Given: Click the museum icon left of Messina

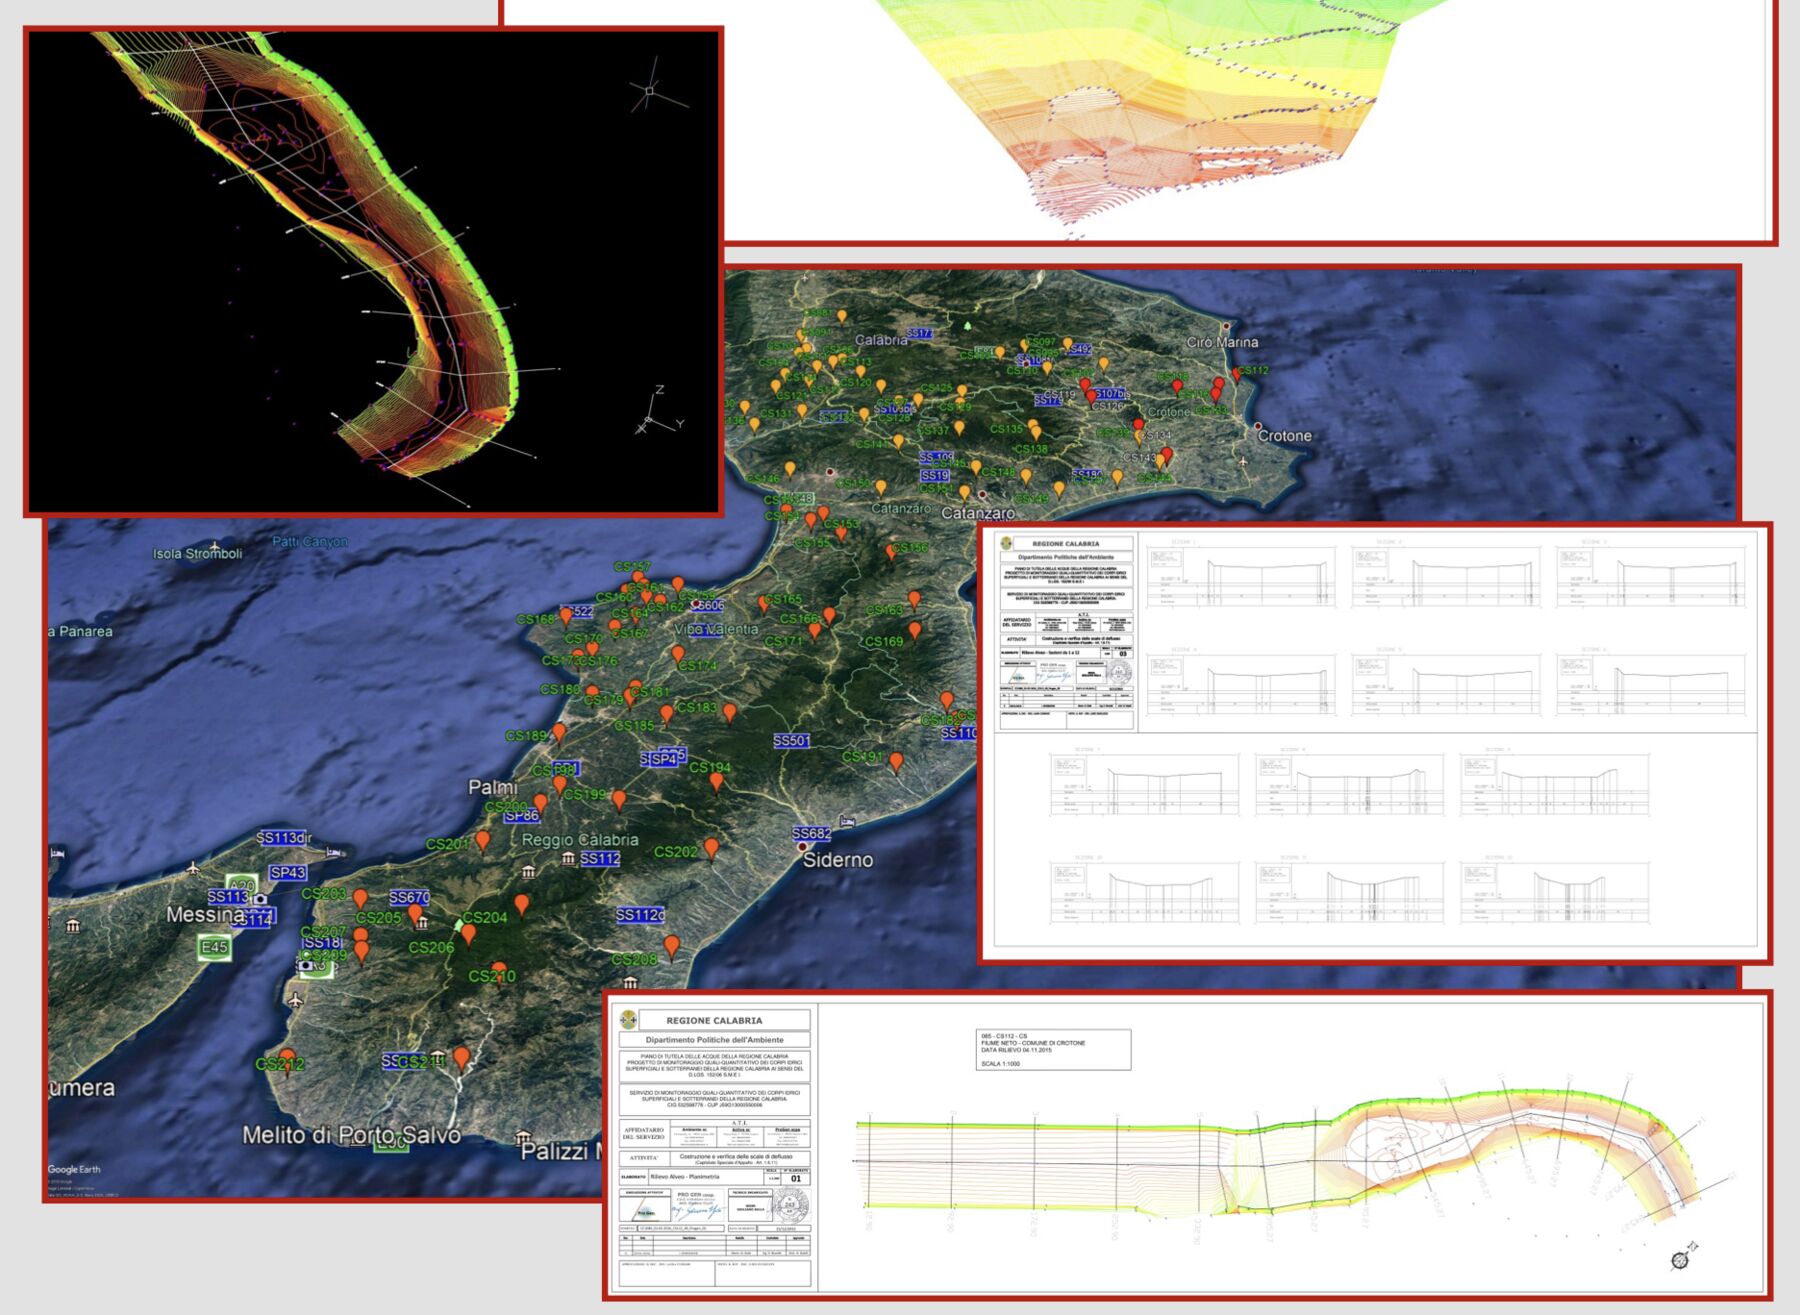Looking at the screenshot, I should (73, 926).
